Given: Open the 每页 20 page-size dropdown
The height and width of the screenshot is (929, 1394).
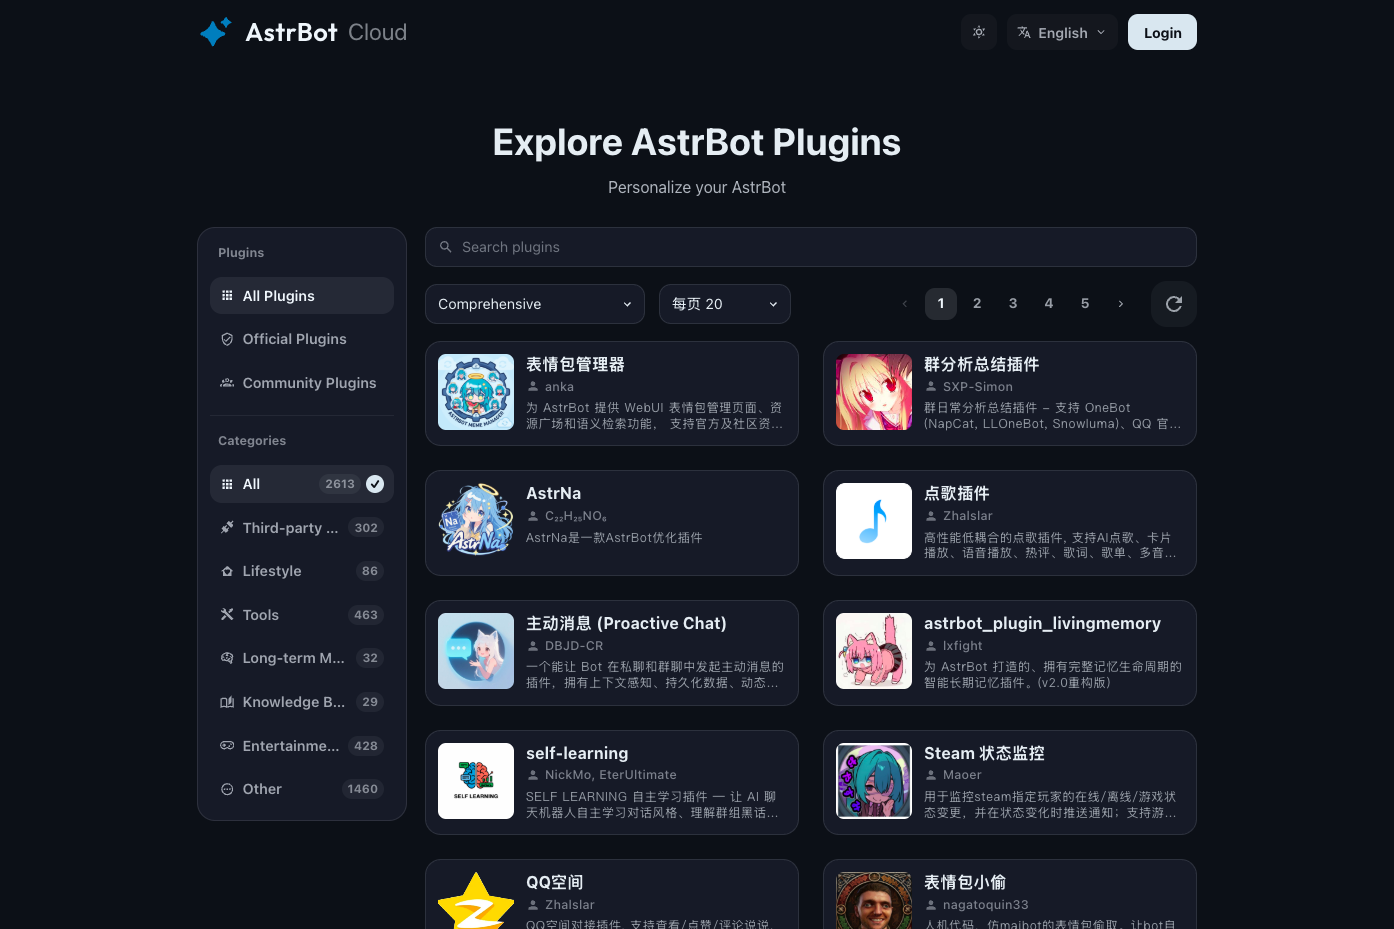Looking at the screenshot, I should pyautogui.click(x=725, y=304).
